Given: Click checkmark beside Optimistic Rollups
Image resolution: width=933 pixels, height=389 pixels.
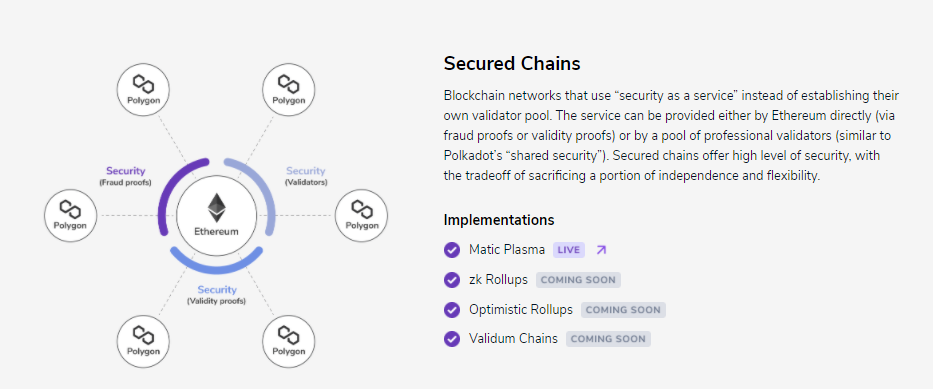Looking at the screenshot, I should (x=452, y=309).
